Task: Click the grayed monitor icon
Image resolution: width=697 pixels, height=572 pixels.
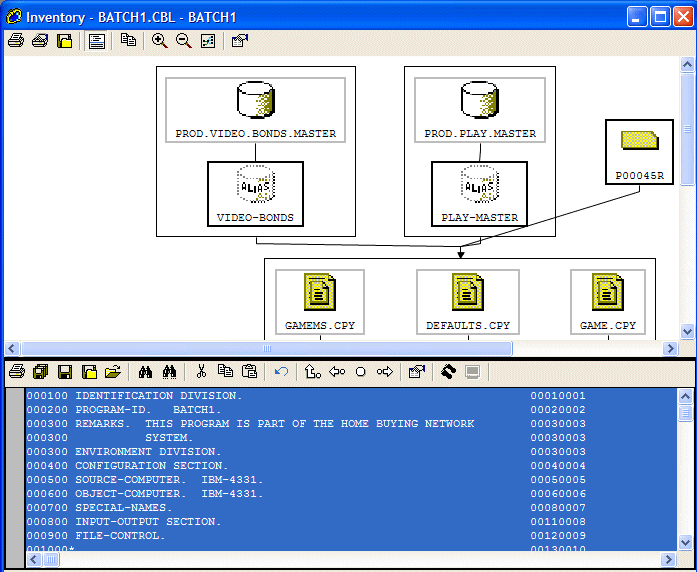Action: [x=473, y=371]
